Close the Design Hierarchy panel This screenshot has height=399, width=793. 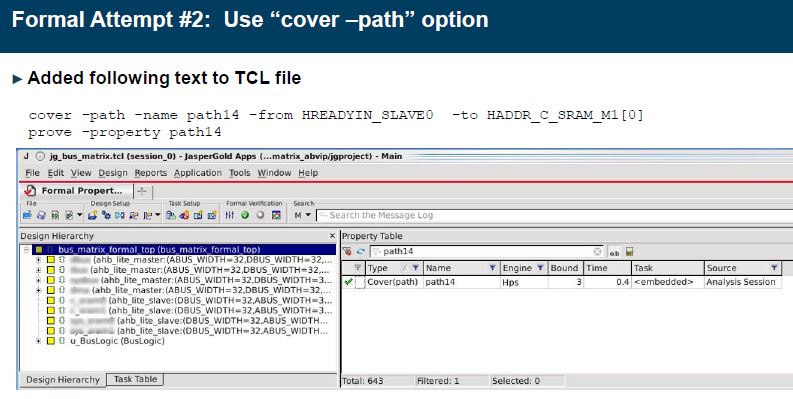[332, 236]
